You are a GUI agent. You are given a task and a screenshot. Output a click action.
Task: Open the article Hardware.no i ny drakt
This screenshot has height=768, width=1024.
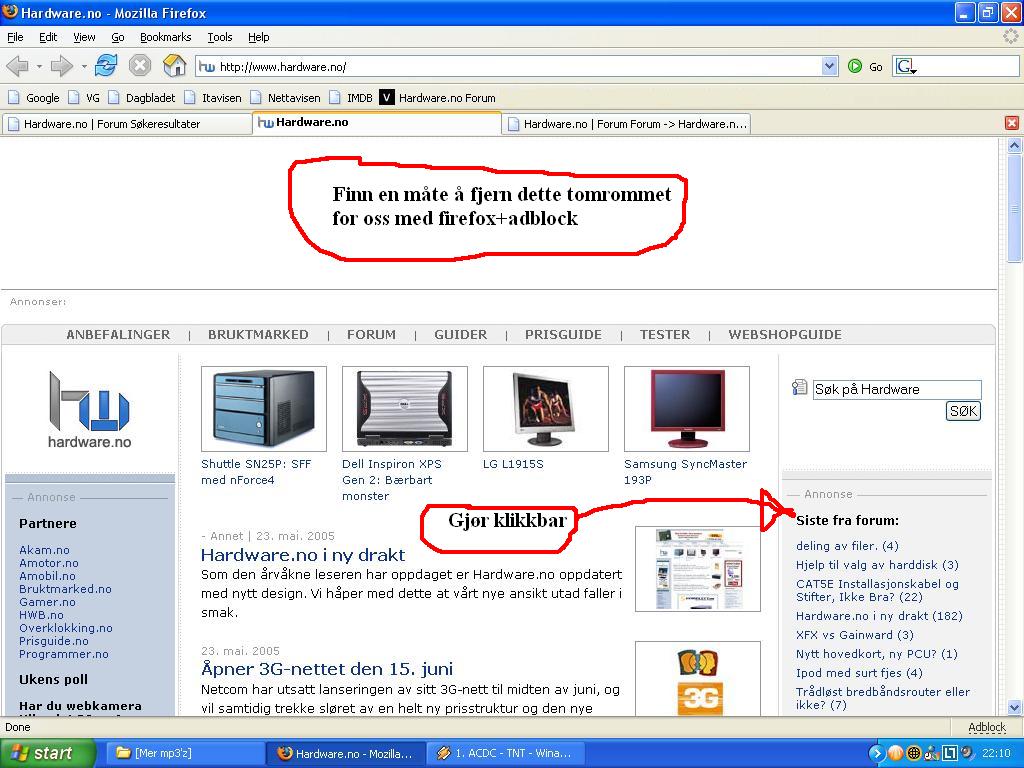[303, 555]
